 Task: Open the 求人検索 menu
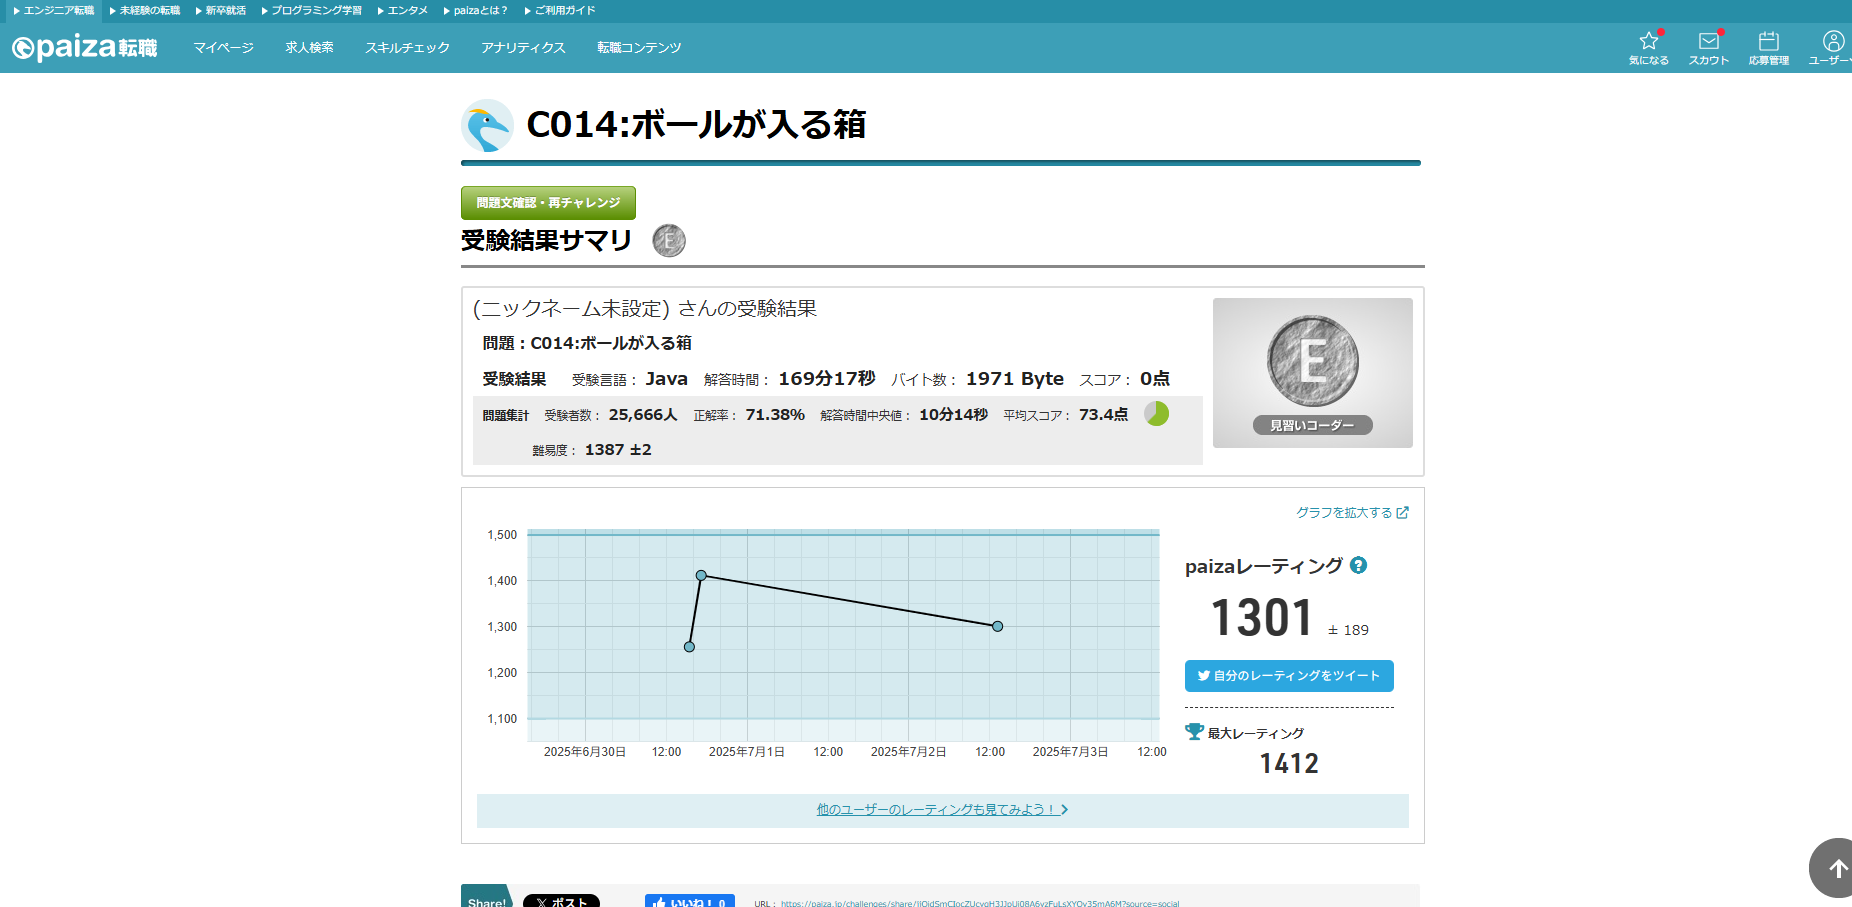point(309,48)
